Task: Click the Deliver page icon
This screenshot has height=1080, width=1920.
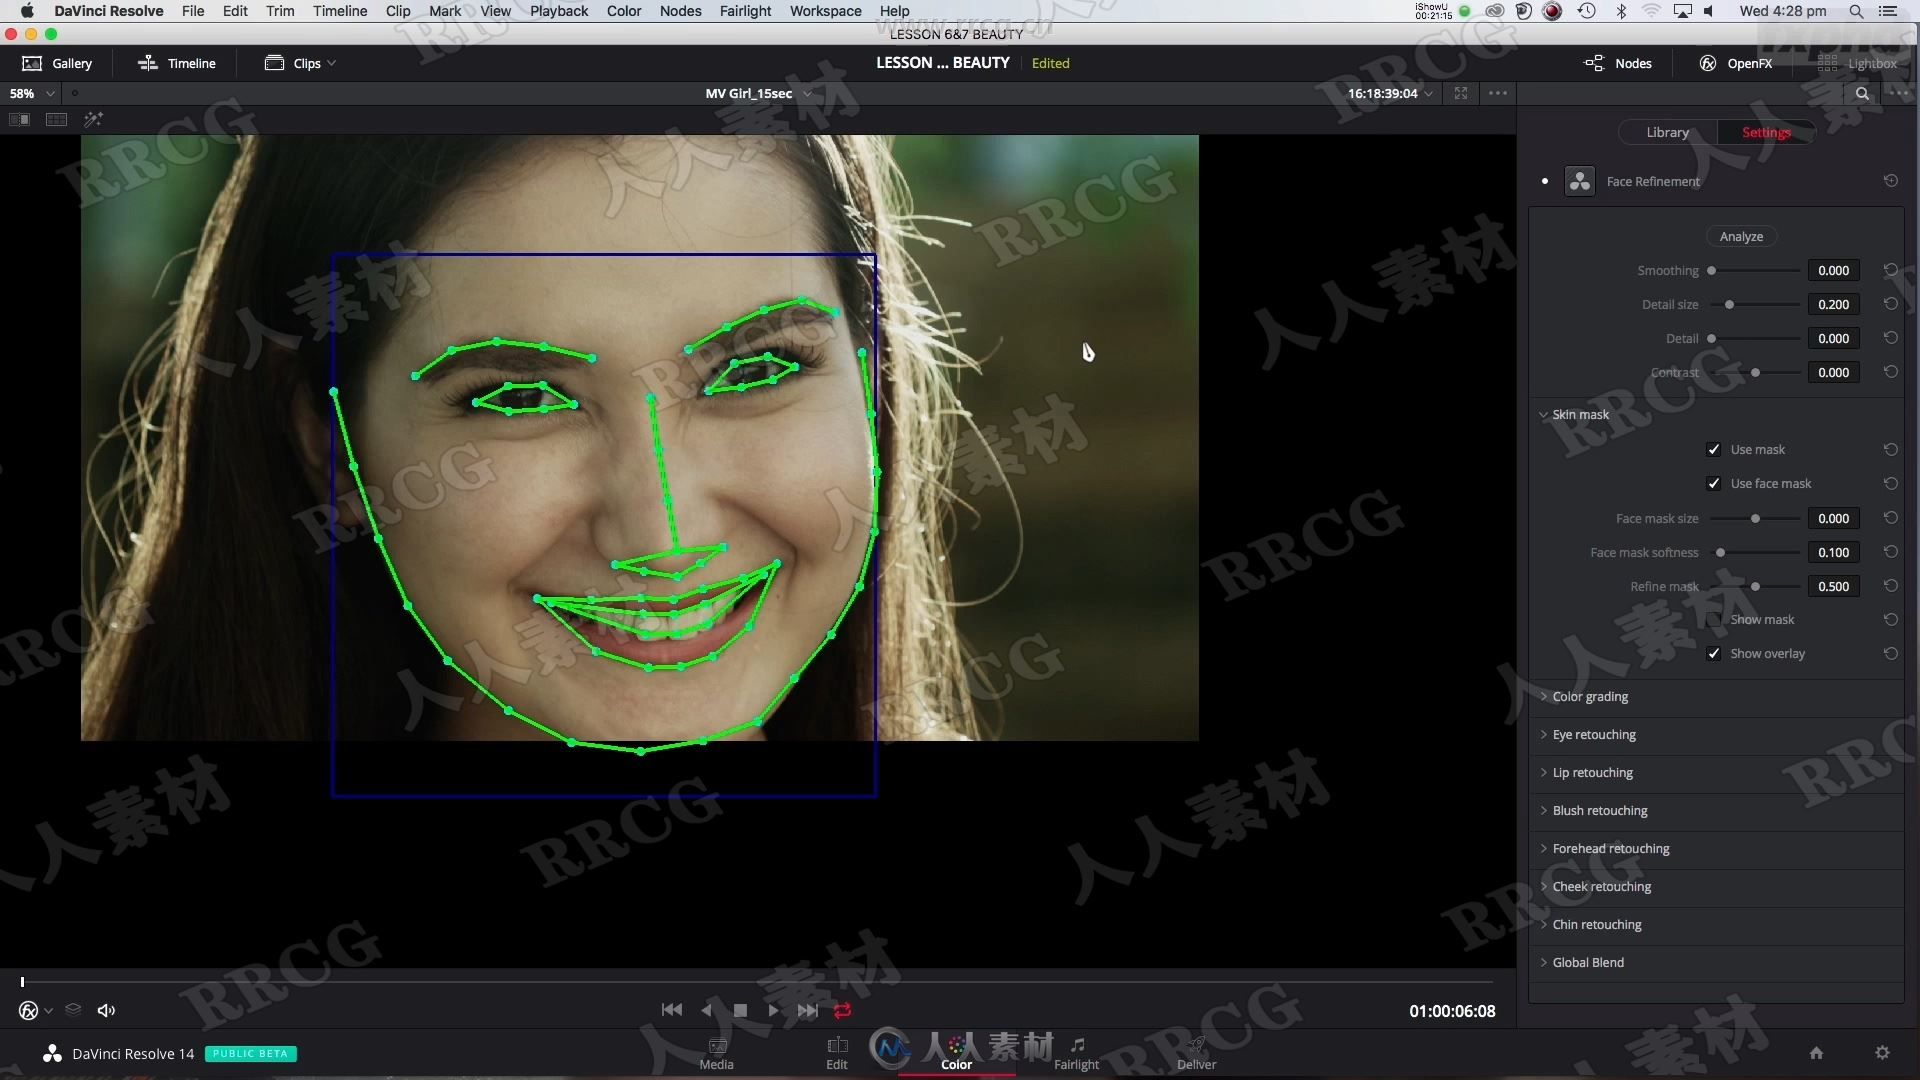Action: coord(1197,1046)
